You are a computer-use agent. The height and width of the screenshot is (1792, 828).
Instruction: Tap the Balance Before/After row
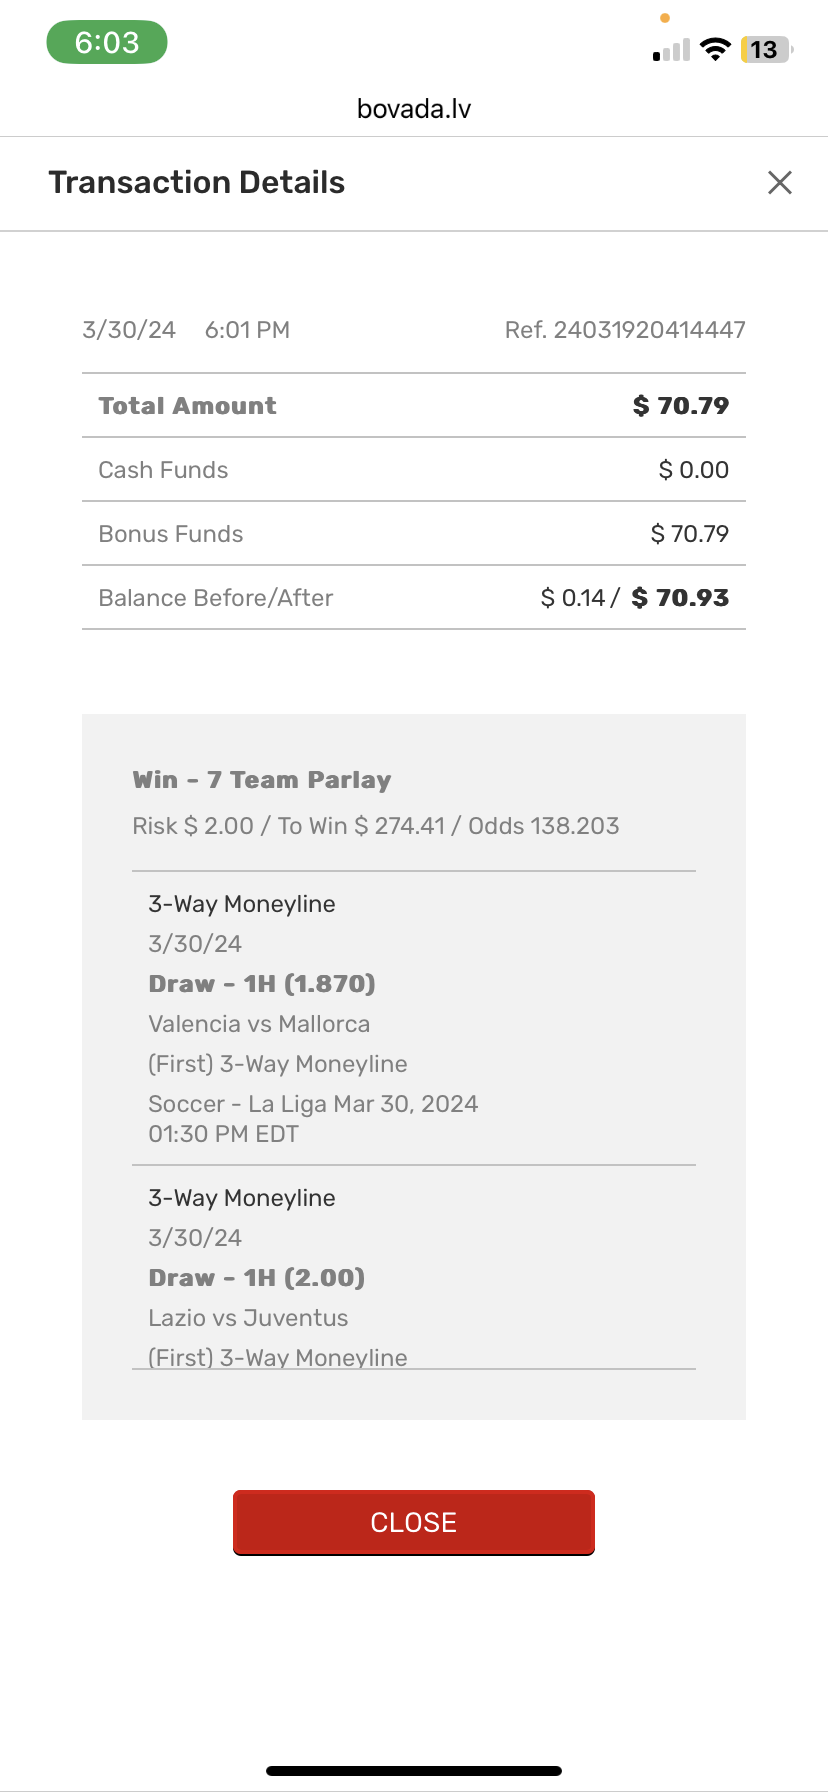pos(414,598)
